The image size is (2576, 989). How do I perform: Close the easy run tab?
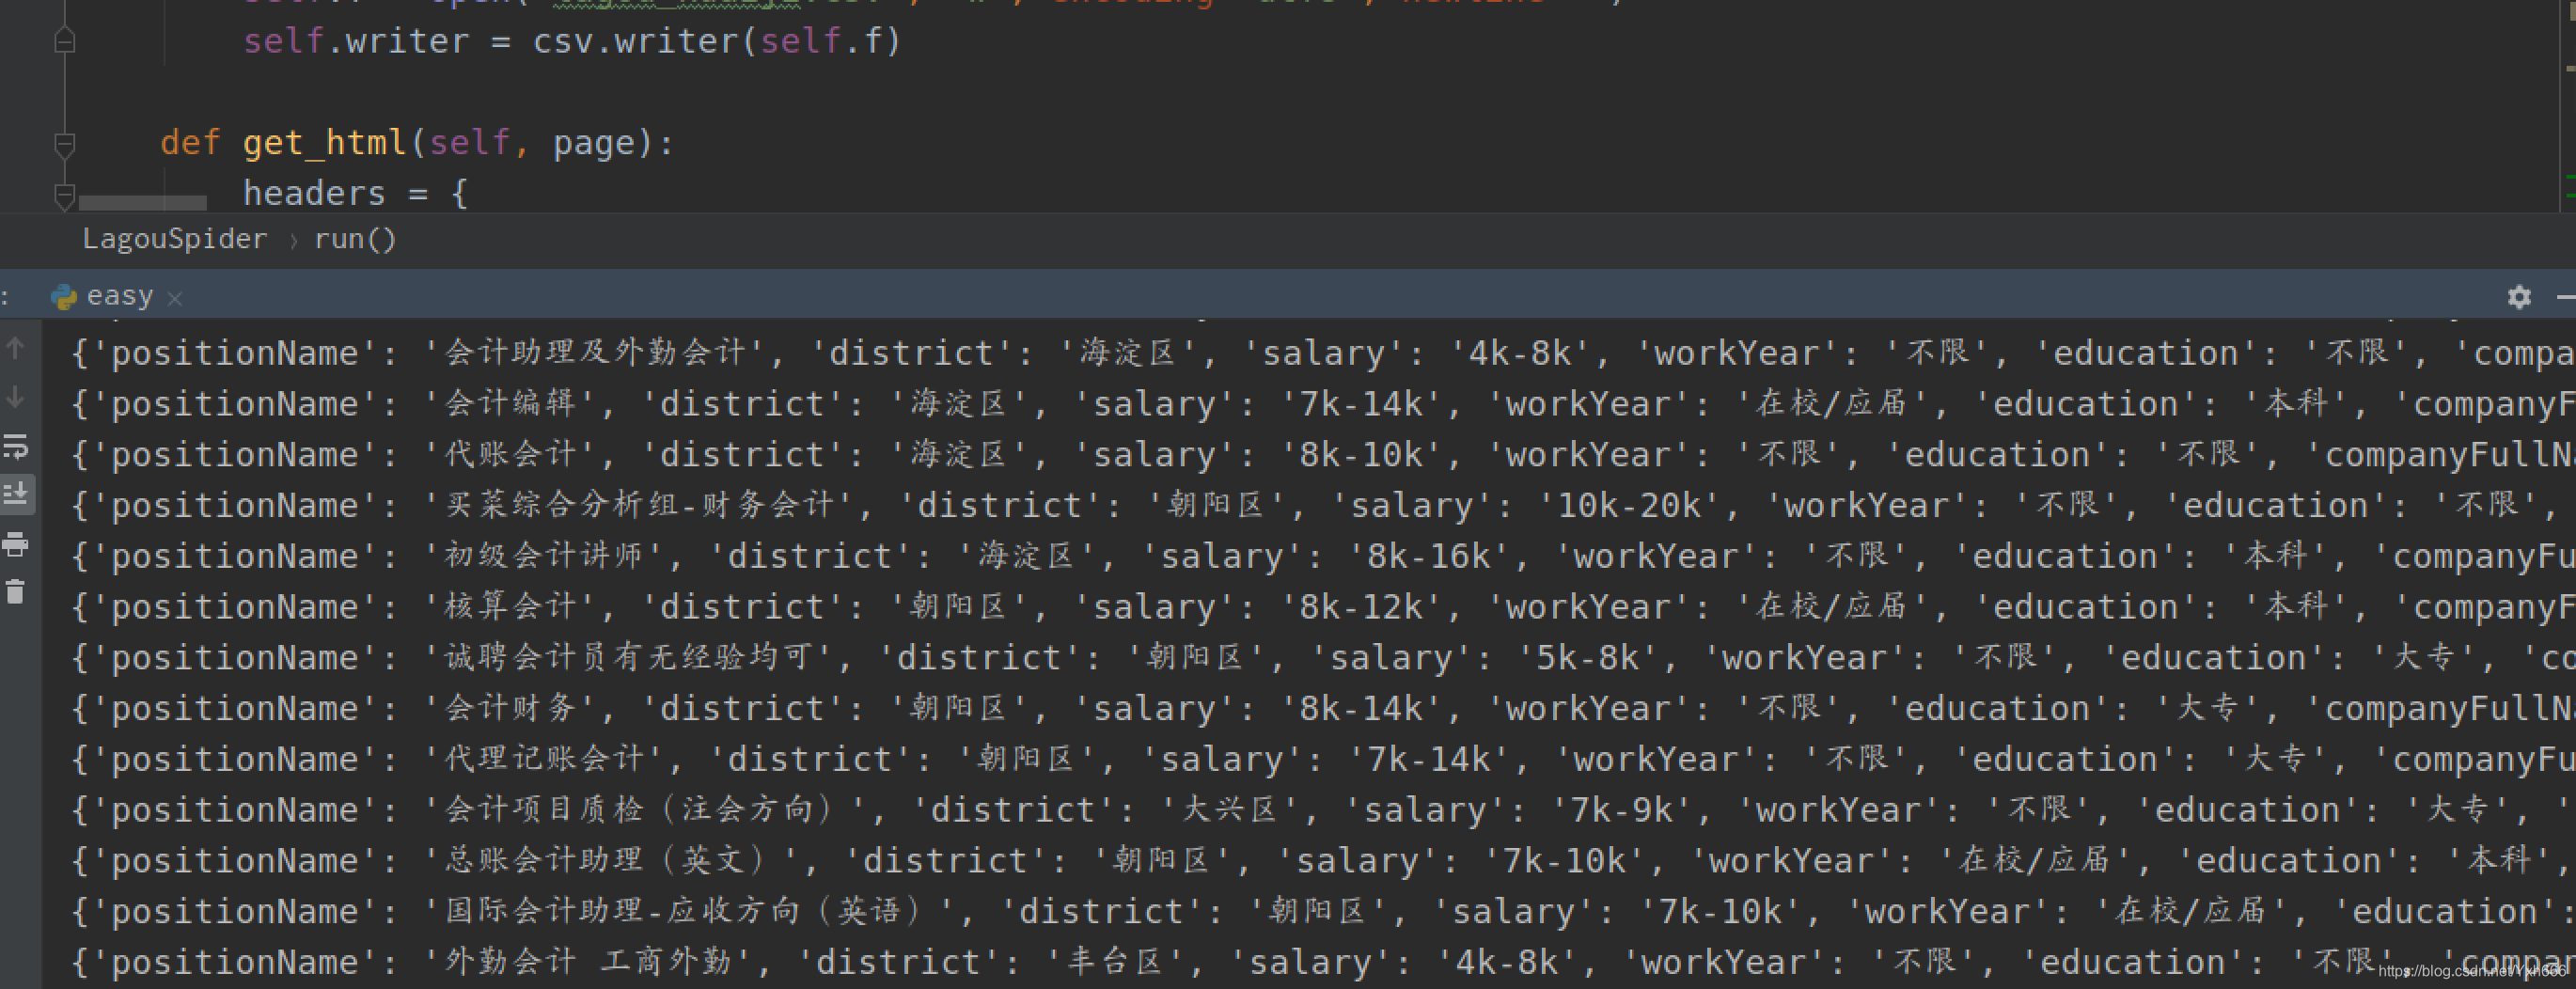click(175, 298)
